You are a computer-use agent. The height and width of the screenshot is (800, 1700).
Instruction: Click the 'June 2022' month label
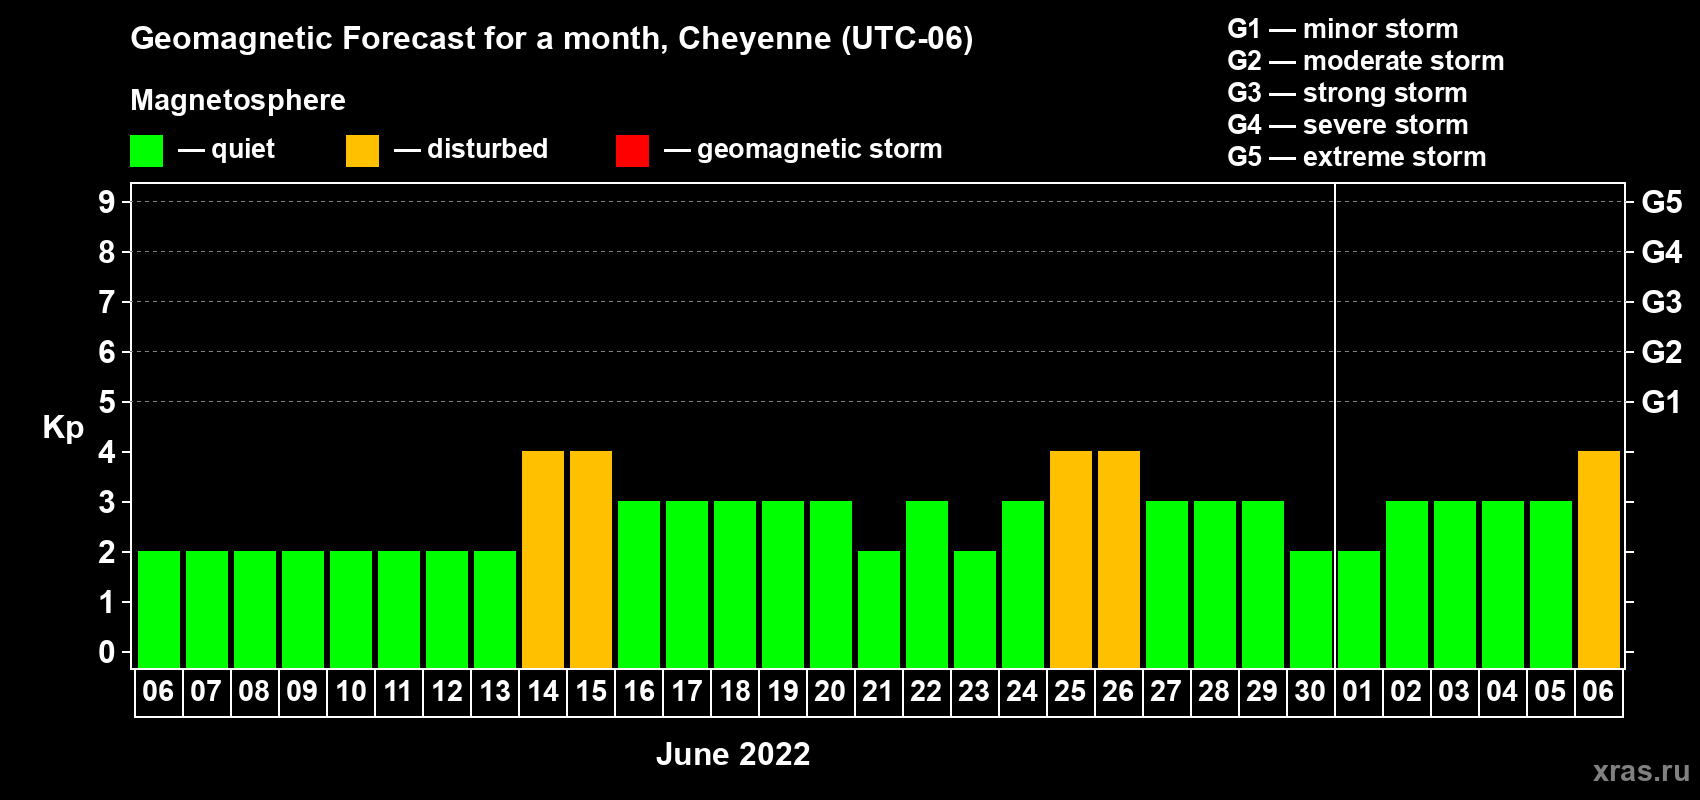pyautogui.click(x=733, y=754)
